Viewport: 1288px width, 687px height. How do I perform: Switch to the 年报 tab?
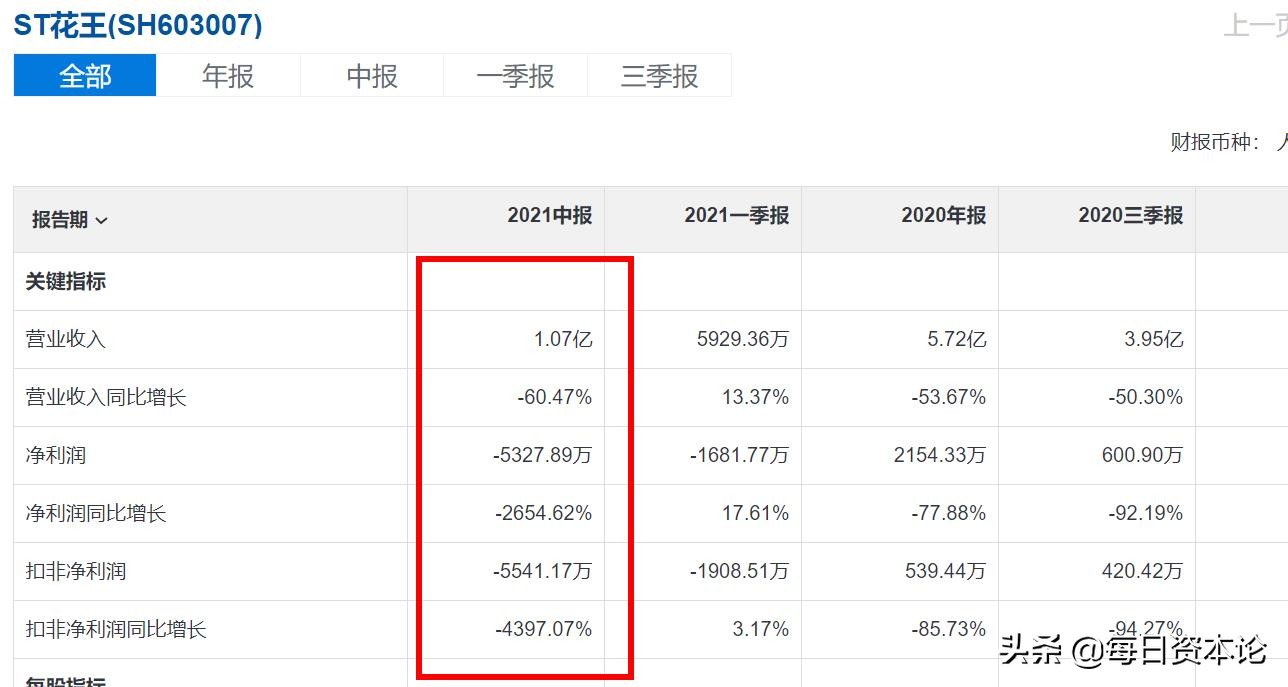(x=227, y=74)
